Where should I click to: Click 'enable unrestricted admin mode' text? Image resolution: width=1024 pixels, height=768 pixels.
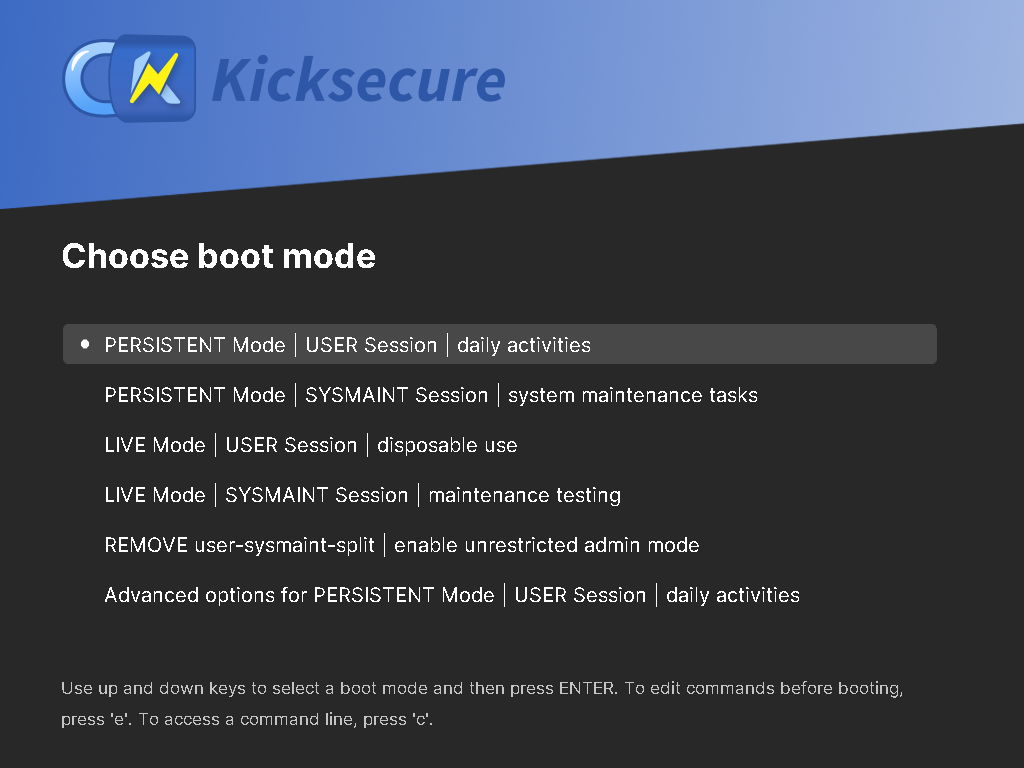(x=546, y=545)
